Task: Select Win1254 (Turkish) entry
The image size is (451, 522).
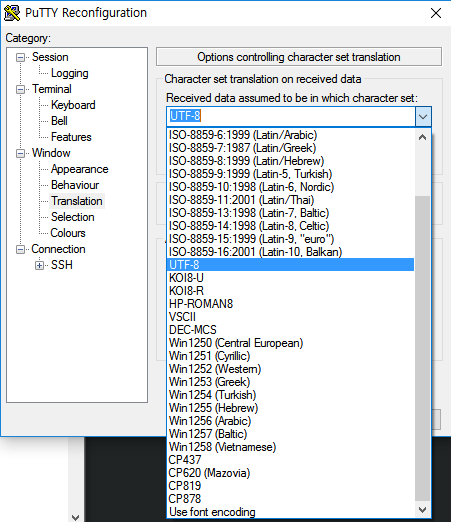Action: pyautogui.click(x=290, y=395)
